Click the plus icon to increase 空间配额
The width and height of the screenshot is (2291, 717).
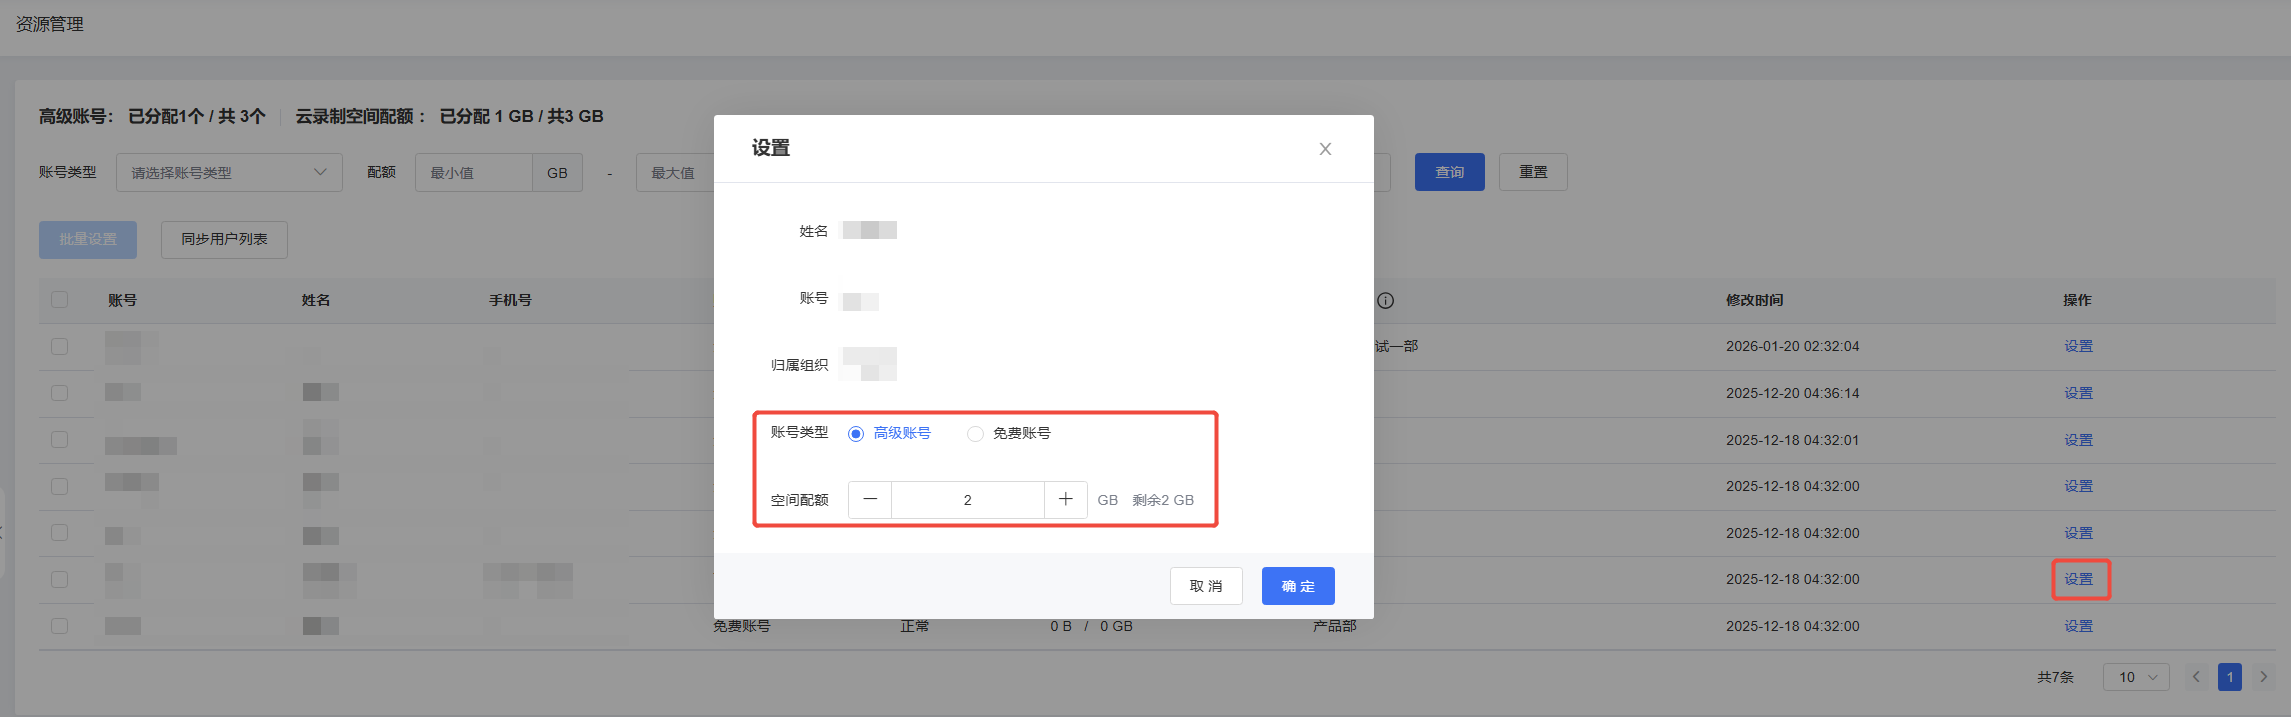tap(1066, 499)
